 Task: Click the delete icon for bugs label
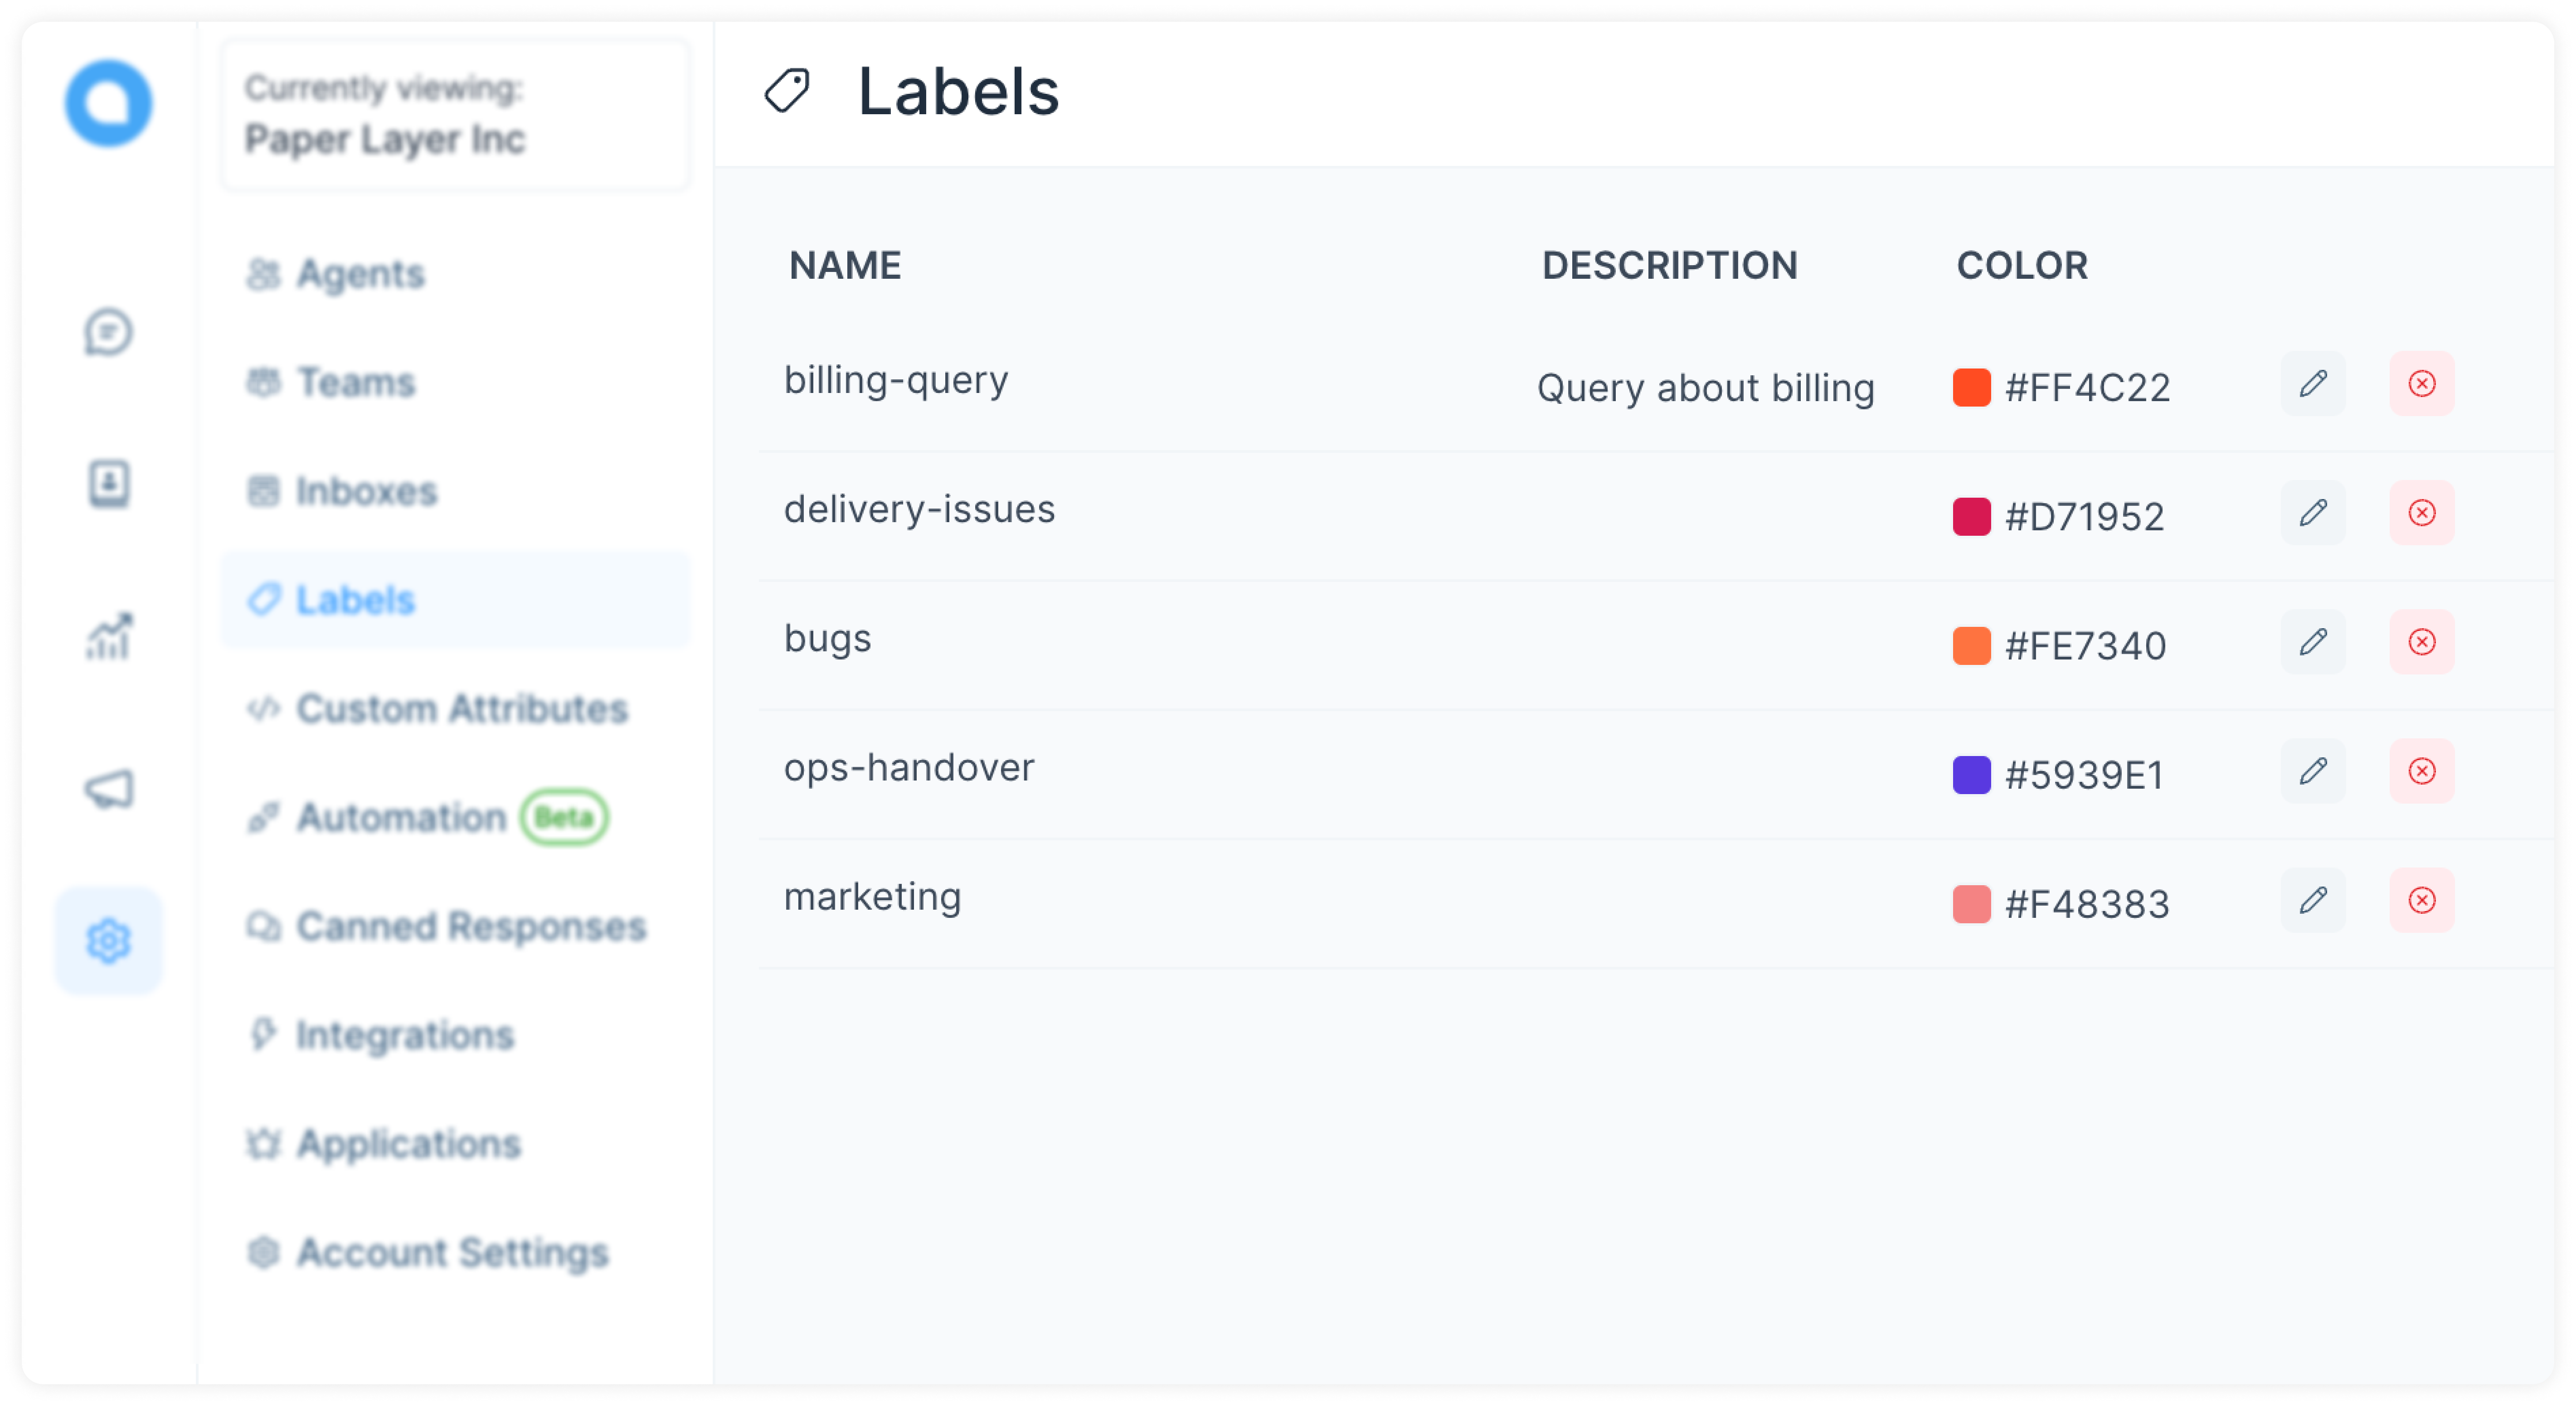coord(2422,640)
